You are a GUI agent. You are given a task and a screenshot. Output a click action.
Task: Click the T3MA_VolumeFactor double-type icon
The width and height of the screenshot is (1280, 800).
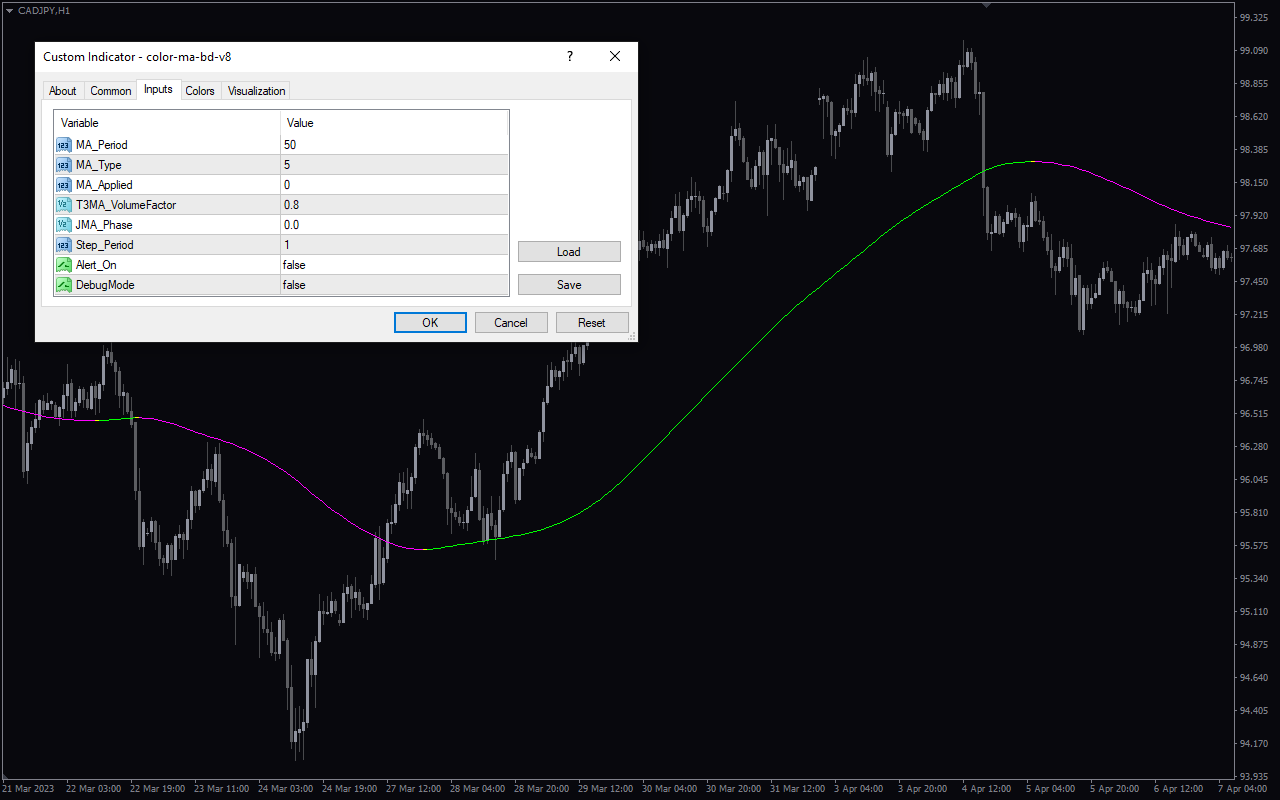click(64, 205)
